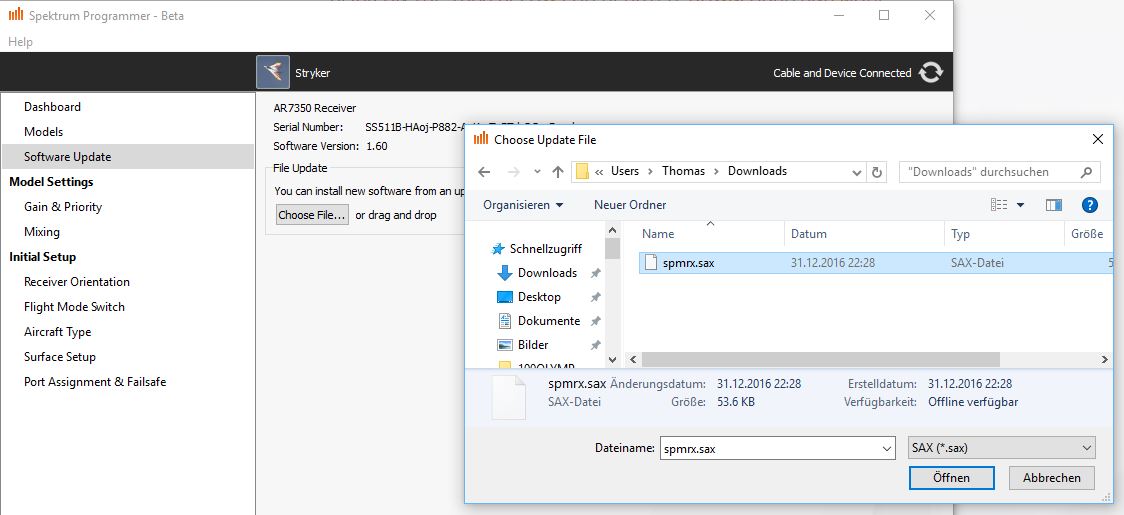1124x515 pixels.
Task: Click the Spektrum Programmer title bar logo
Action: pyautogui.click(x=15, y=15)
